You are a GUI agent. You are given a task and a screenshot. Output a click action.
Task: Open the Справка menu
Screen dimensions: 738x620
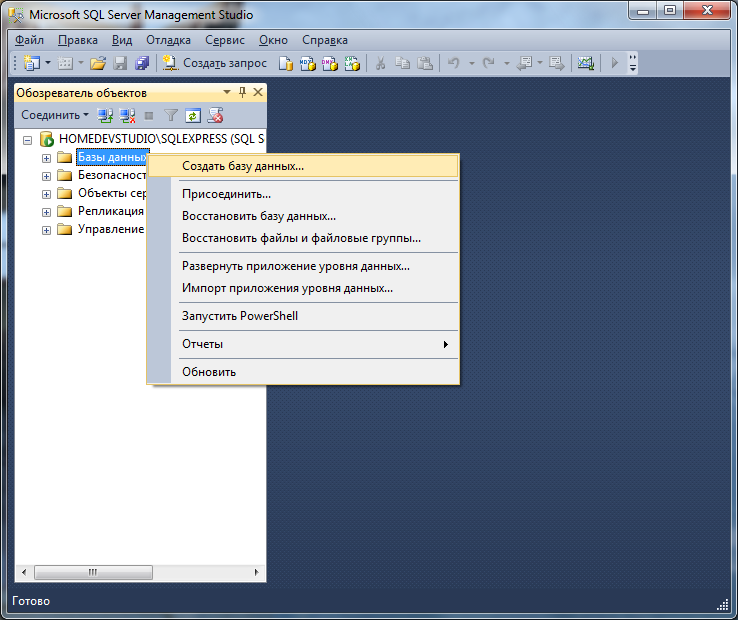325,40
